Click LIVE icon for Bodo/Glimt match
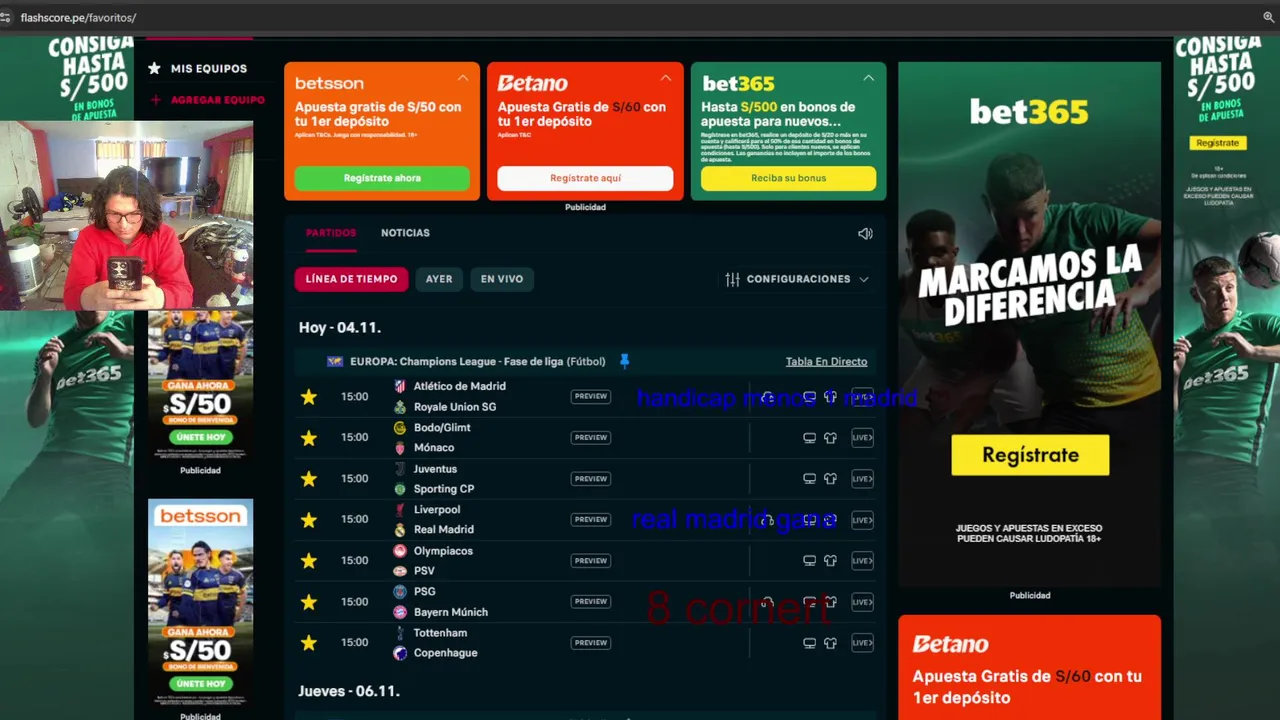 tap(862, 438)
